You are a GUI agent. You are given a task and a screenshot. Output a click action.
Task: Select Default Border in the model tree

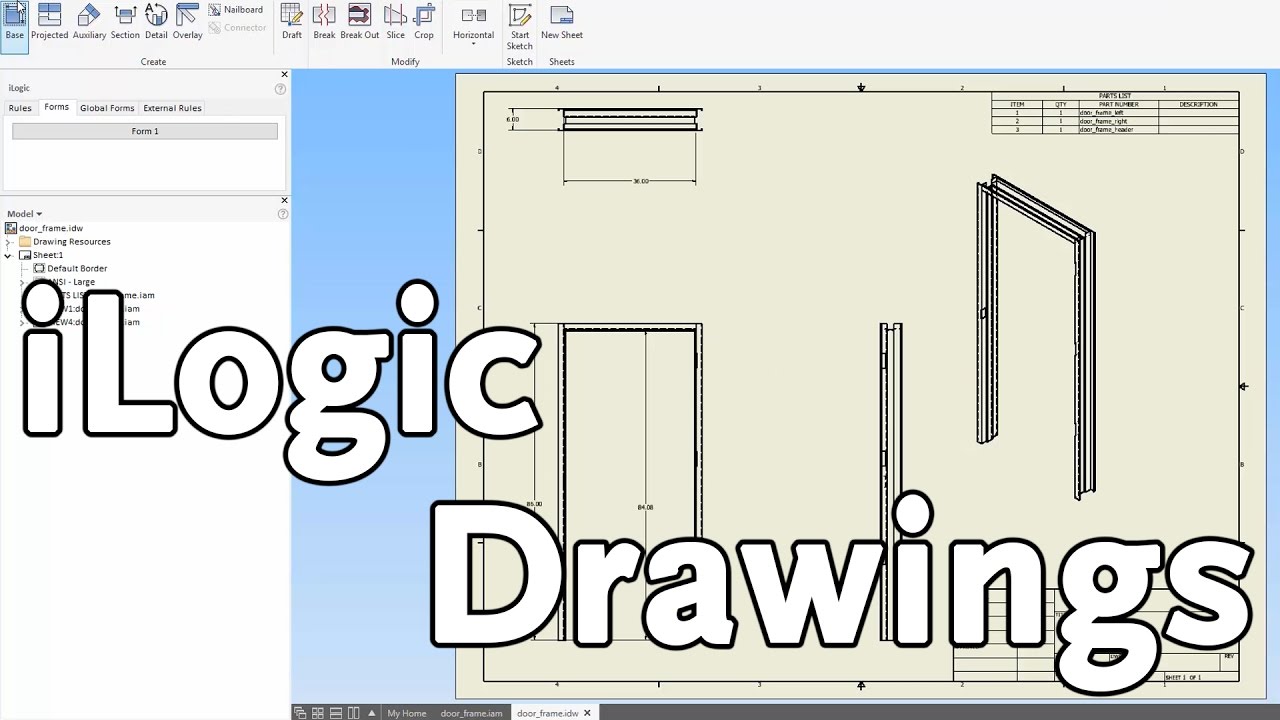click(x=77, y=269)
